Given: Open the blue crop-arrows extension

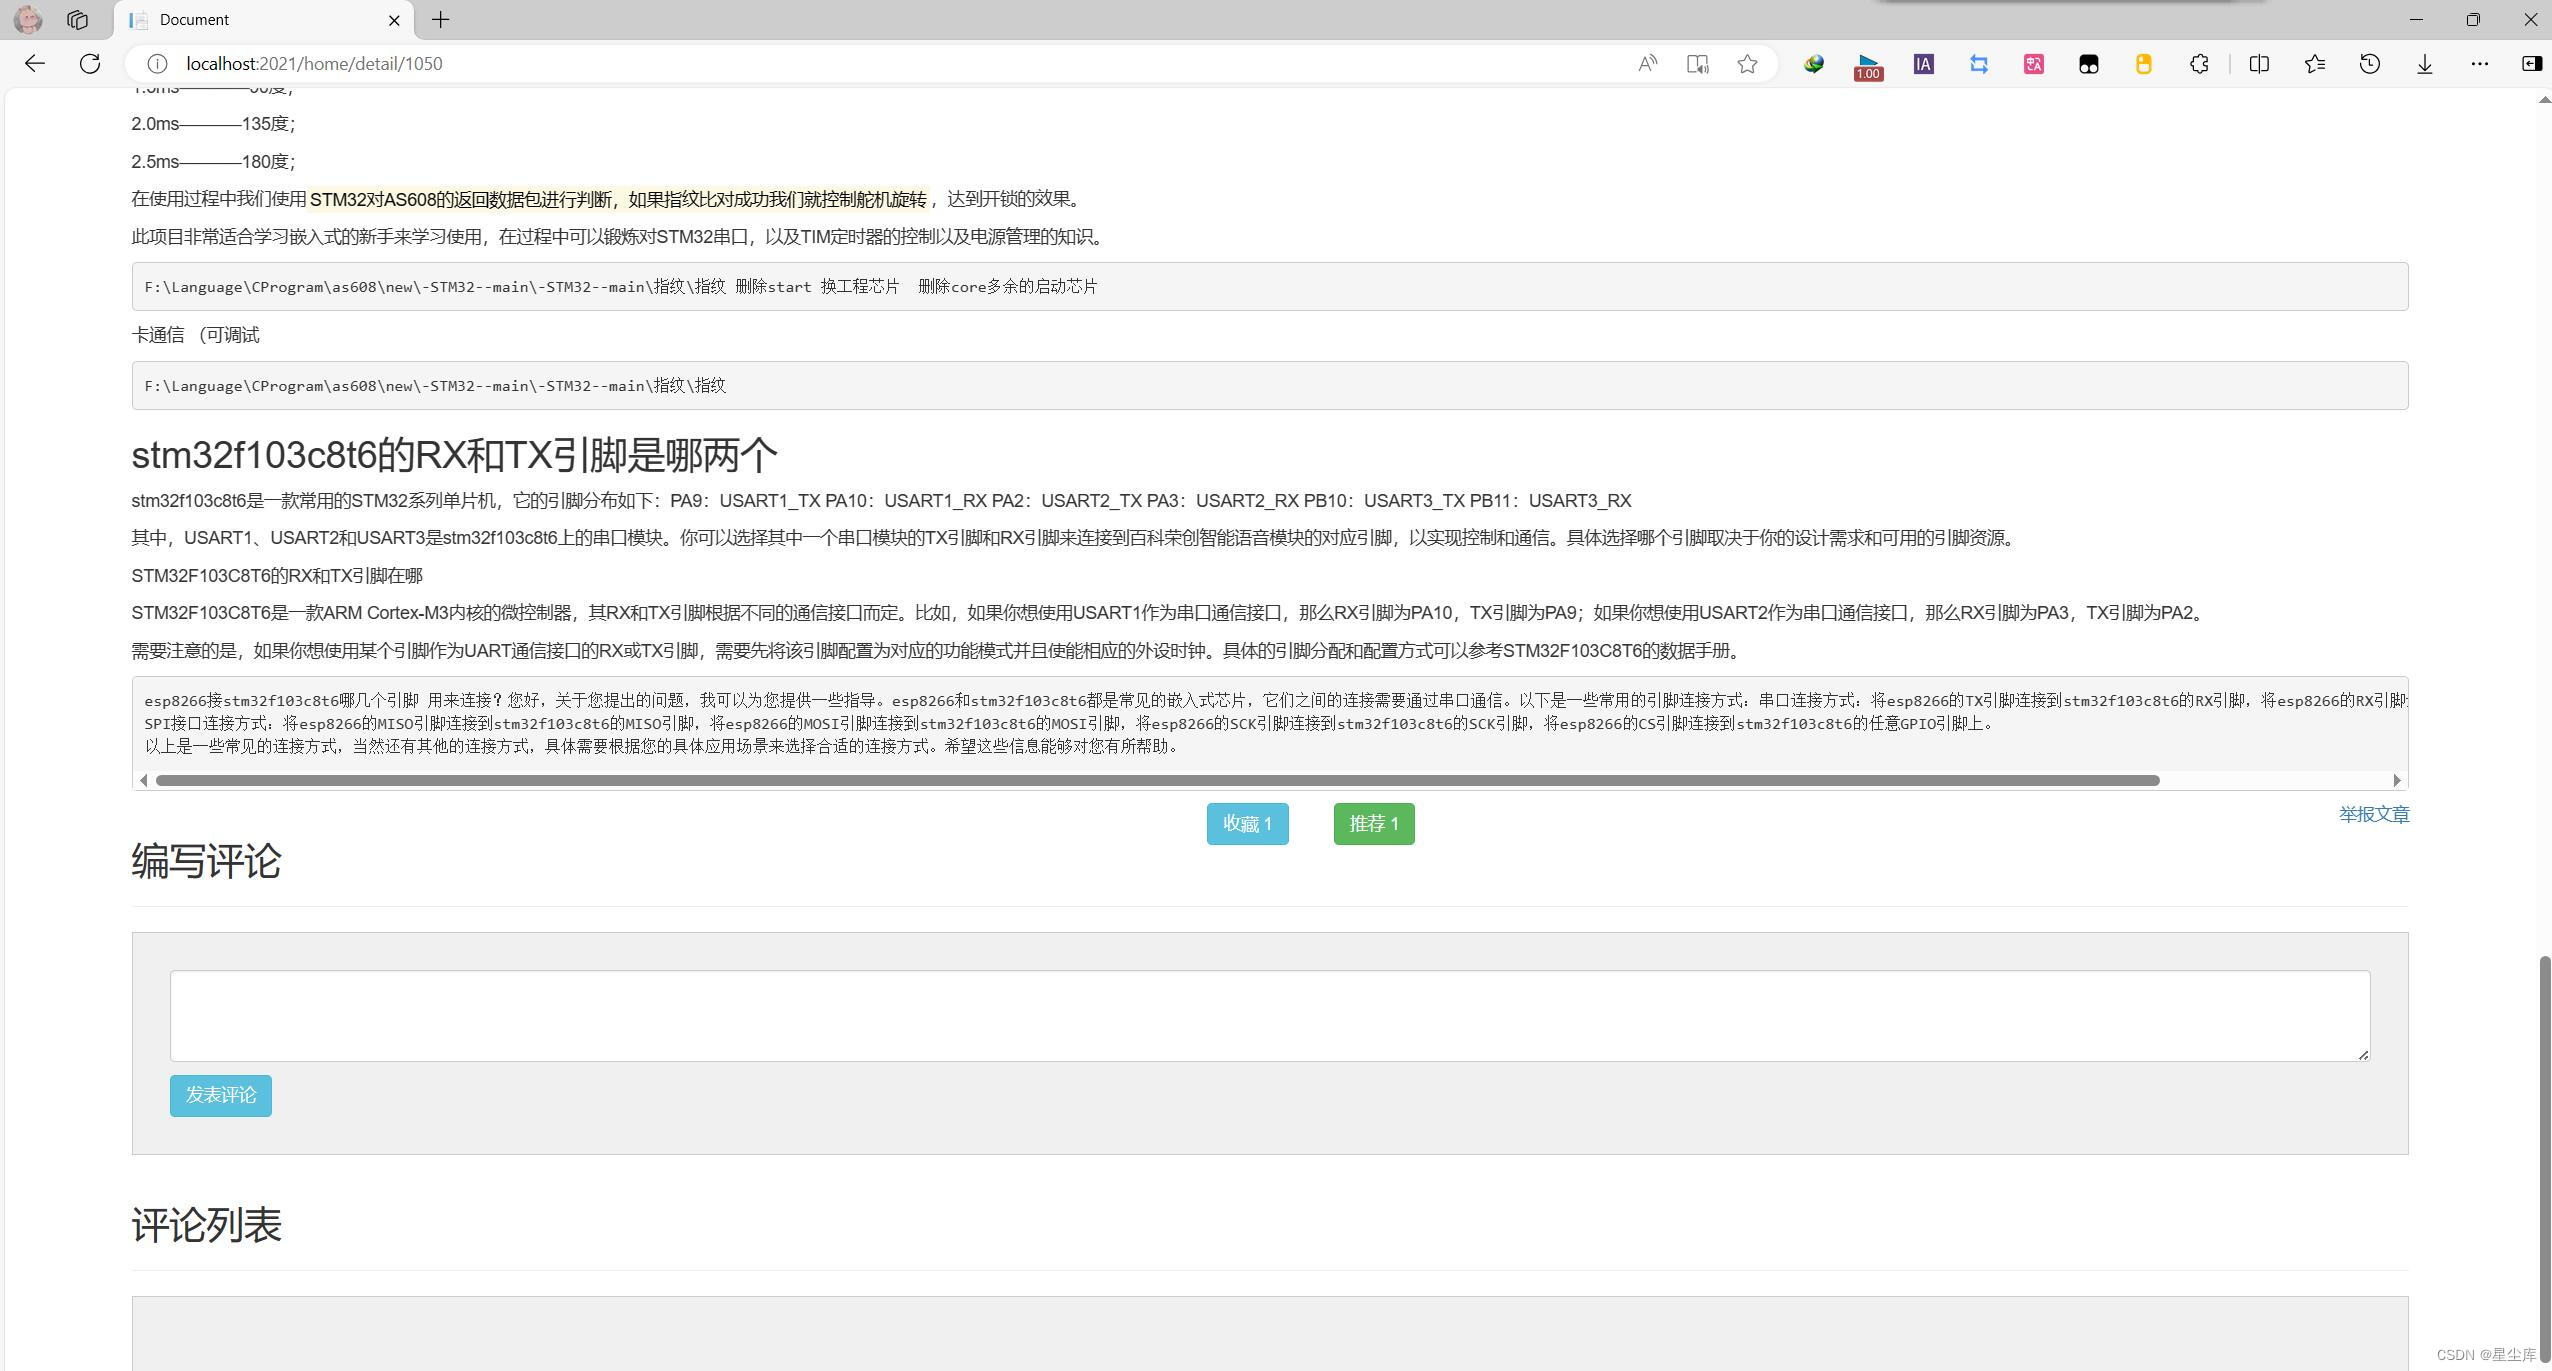Looking at the screenshot, I should coord(1978,64).
